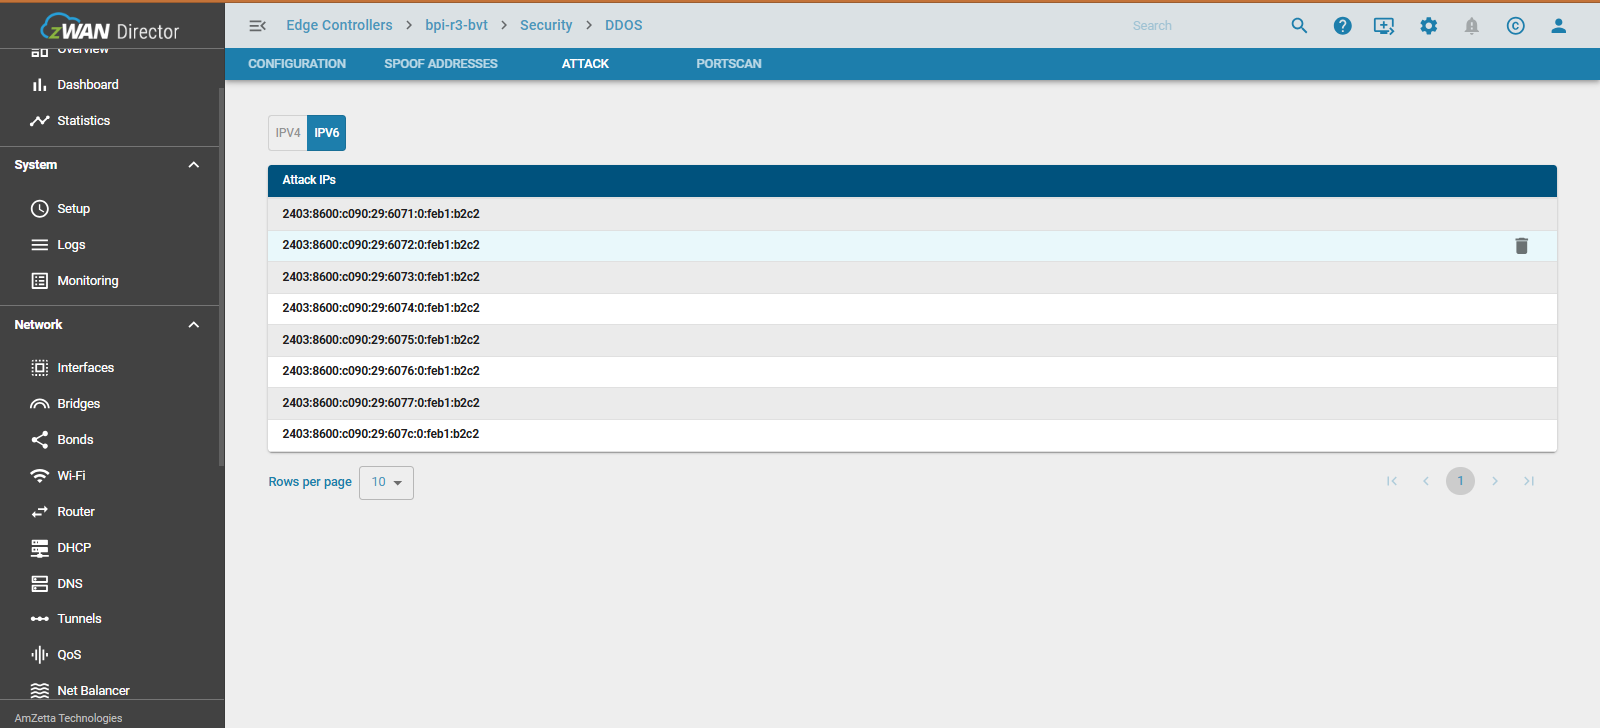Click the search magnifier icon
Viewport: 1600px width, 728px height.
tap(1299, 26)
